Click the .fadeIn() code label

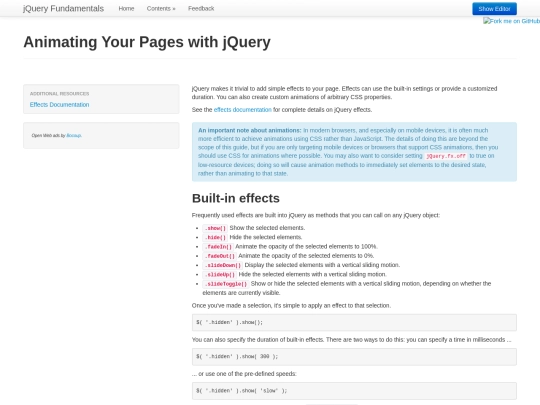tap(218, 247)
